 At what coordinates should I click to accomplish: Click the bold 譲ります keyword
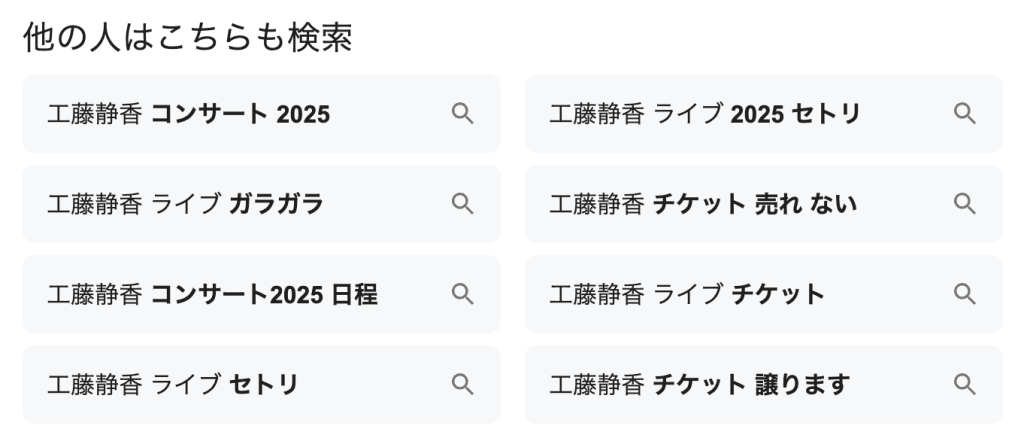pos(803,384)
